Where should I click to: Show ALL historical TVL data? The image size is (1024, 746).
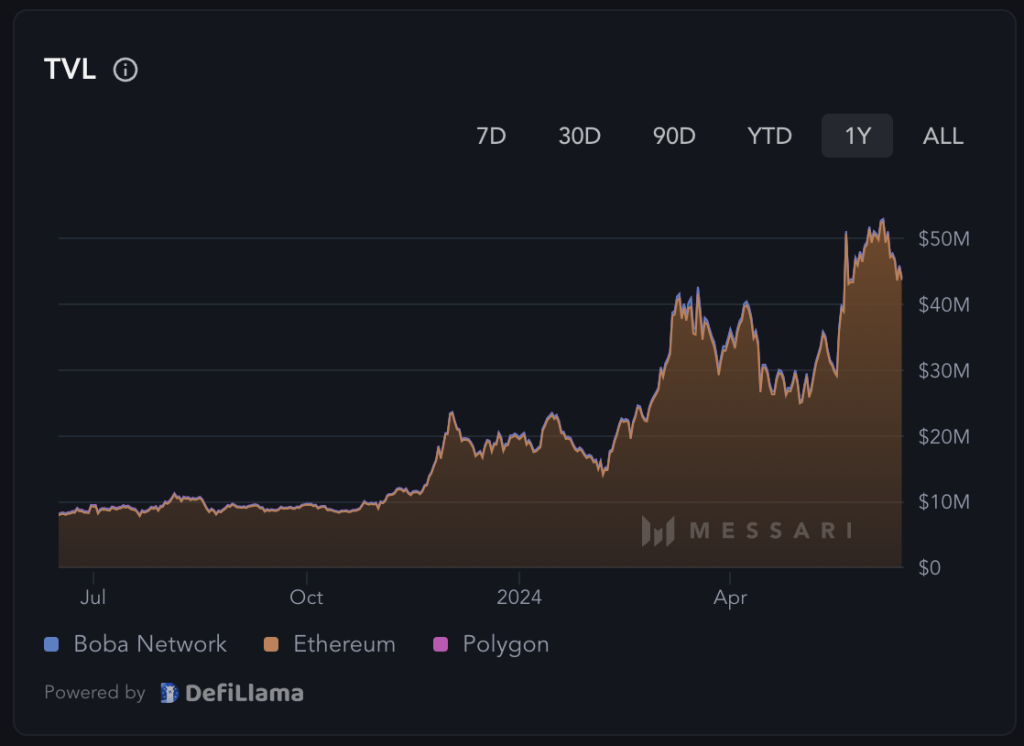[x=943, y=136]
